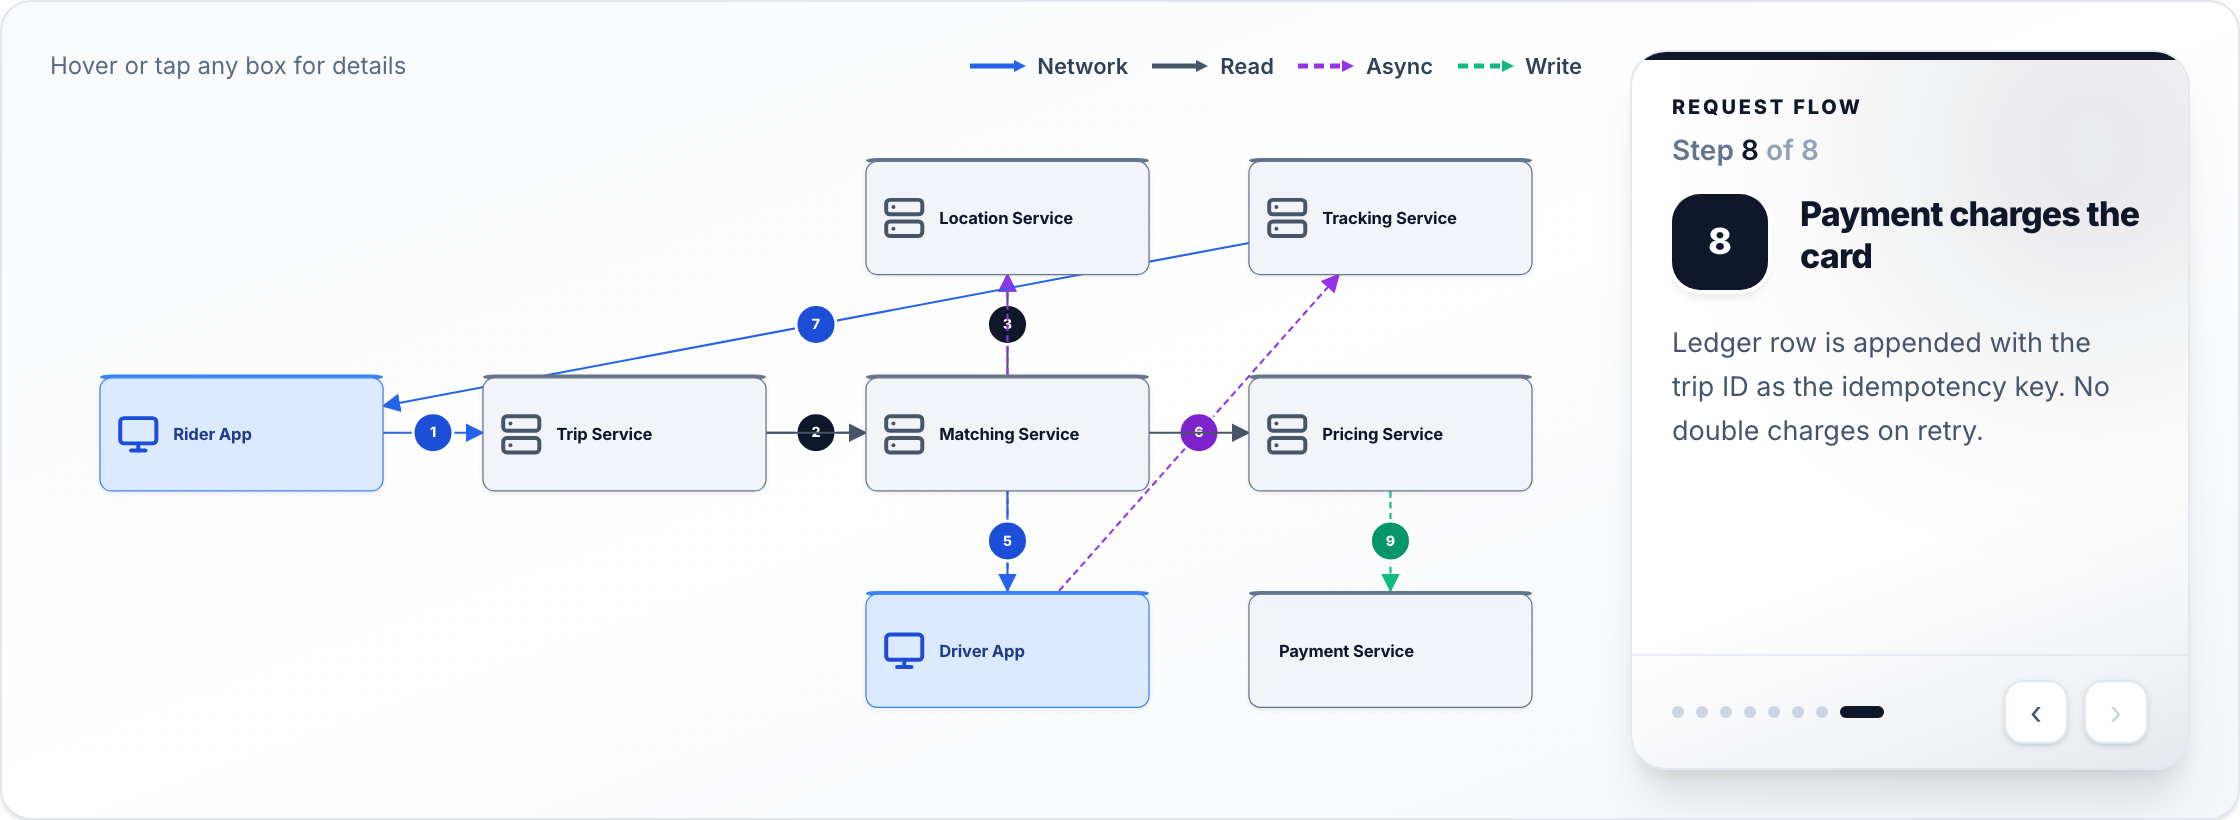Open details for Trip Service box
This screenshot has width=2240, height=820.
coord(624,434)
